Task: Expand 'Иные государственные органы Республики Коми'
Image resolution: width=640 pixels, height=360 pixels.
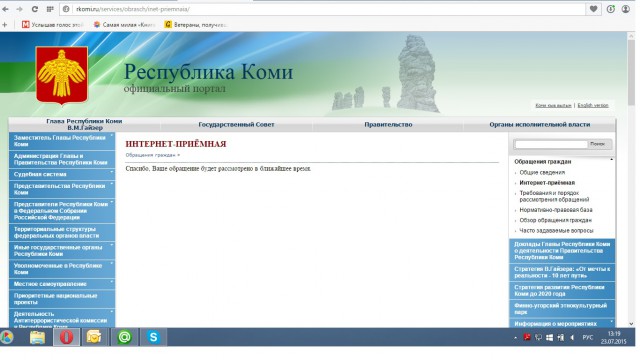Action: pyautogui.click(x=62, y=251)
